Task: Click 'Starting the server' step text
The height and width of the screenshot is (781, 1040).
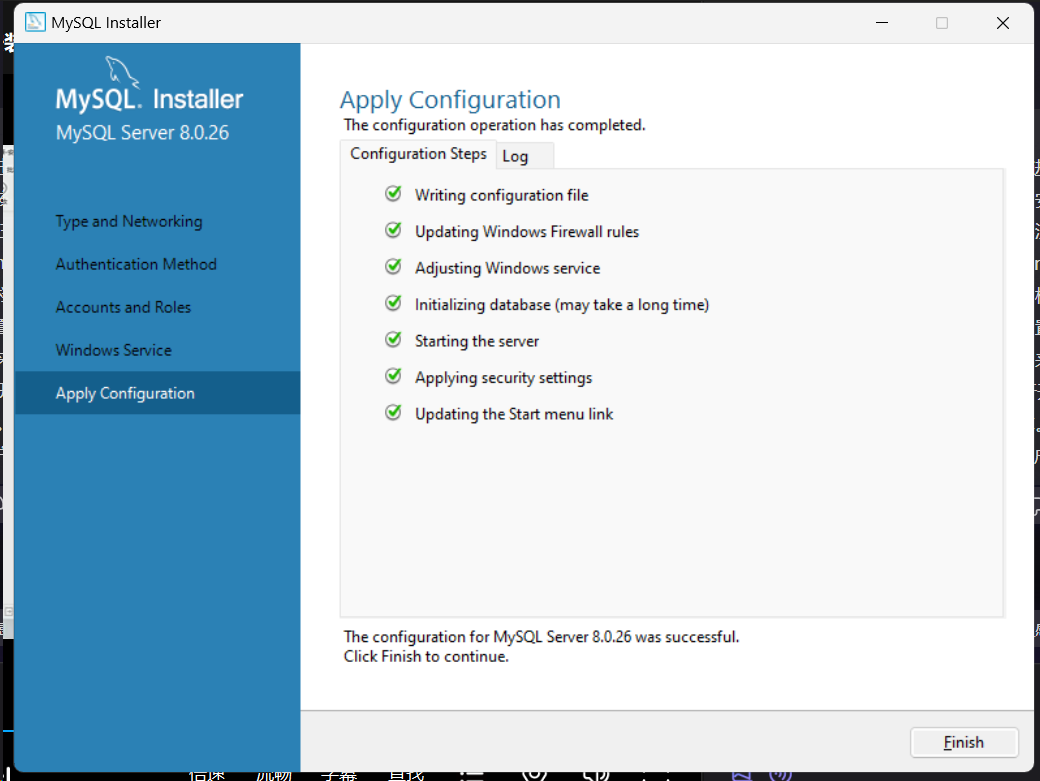Action: coord(477,341)
